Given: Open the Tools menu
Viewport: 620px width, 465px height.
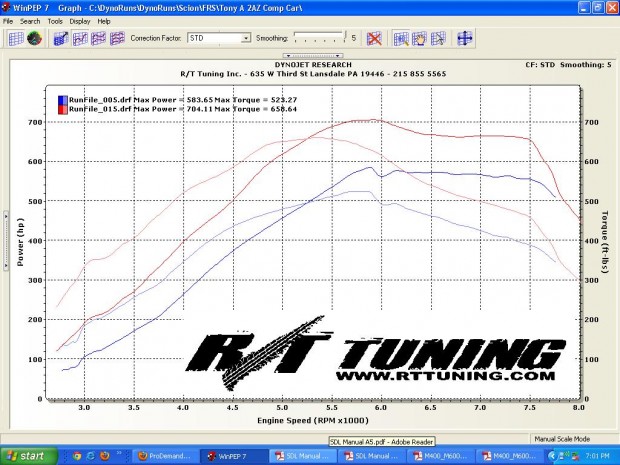Looking at the screenshot, I should pyautogui.click(x=55, y=20).
